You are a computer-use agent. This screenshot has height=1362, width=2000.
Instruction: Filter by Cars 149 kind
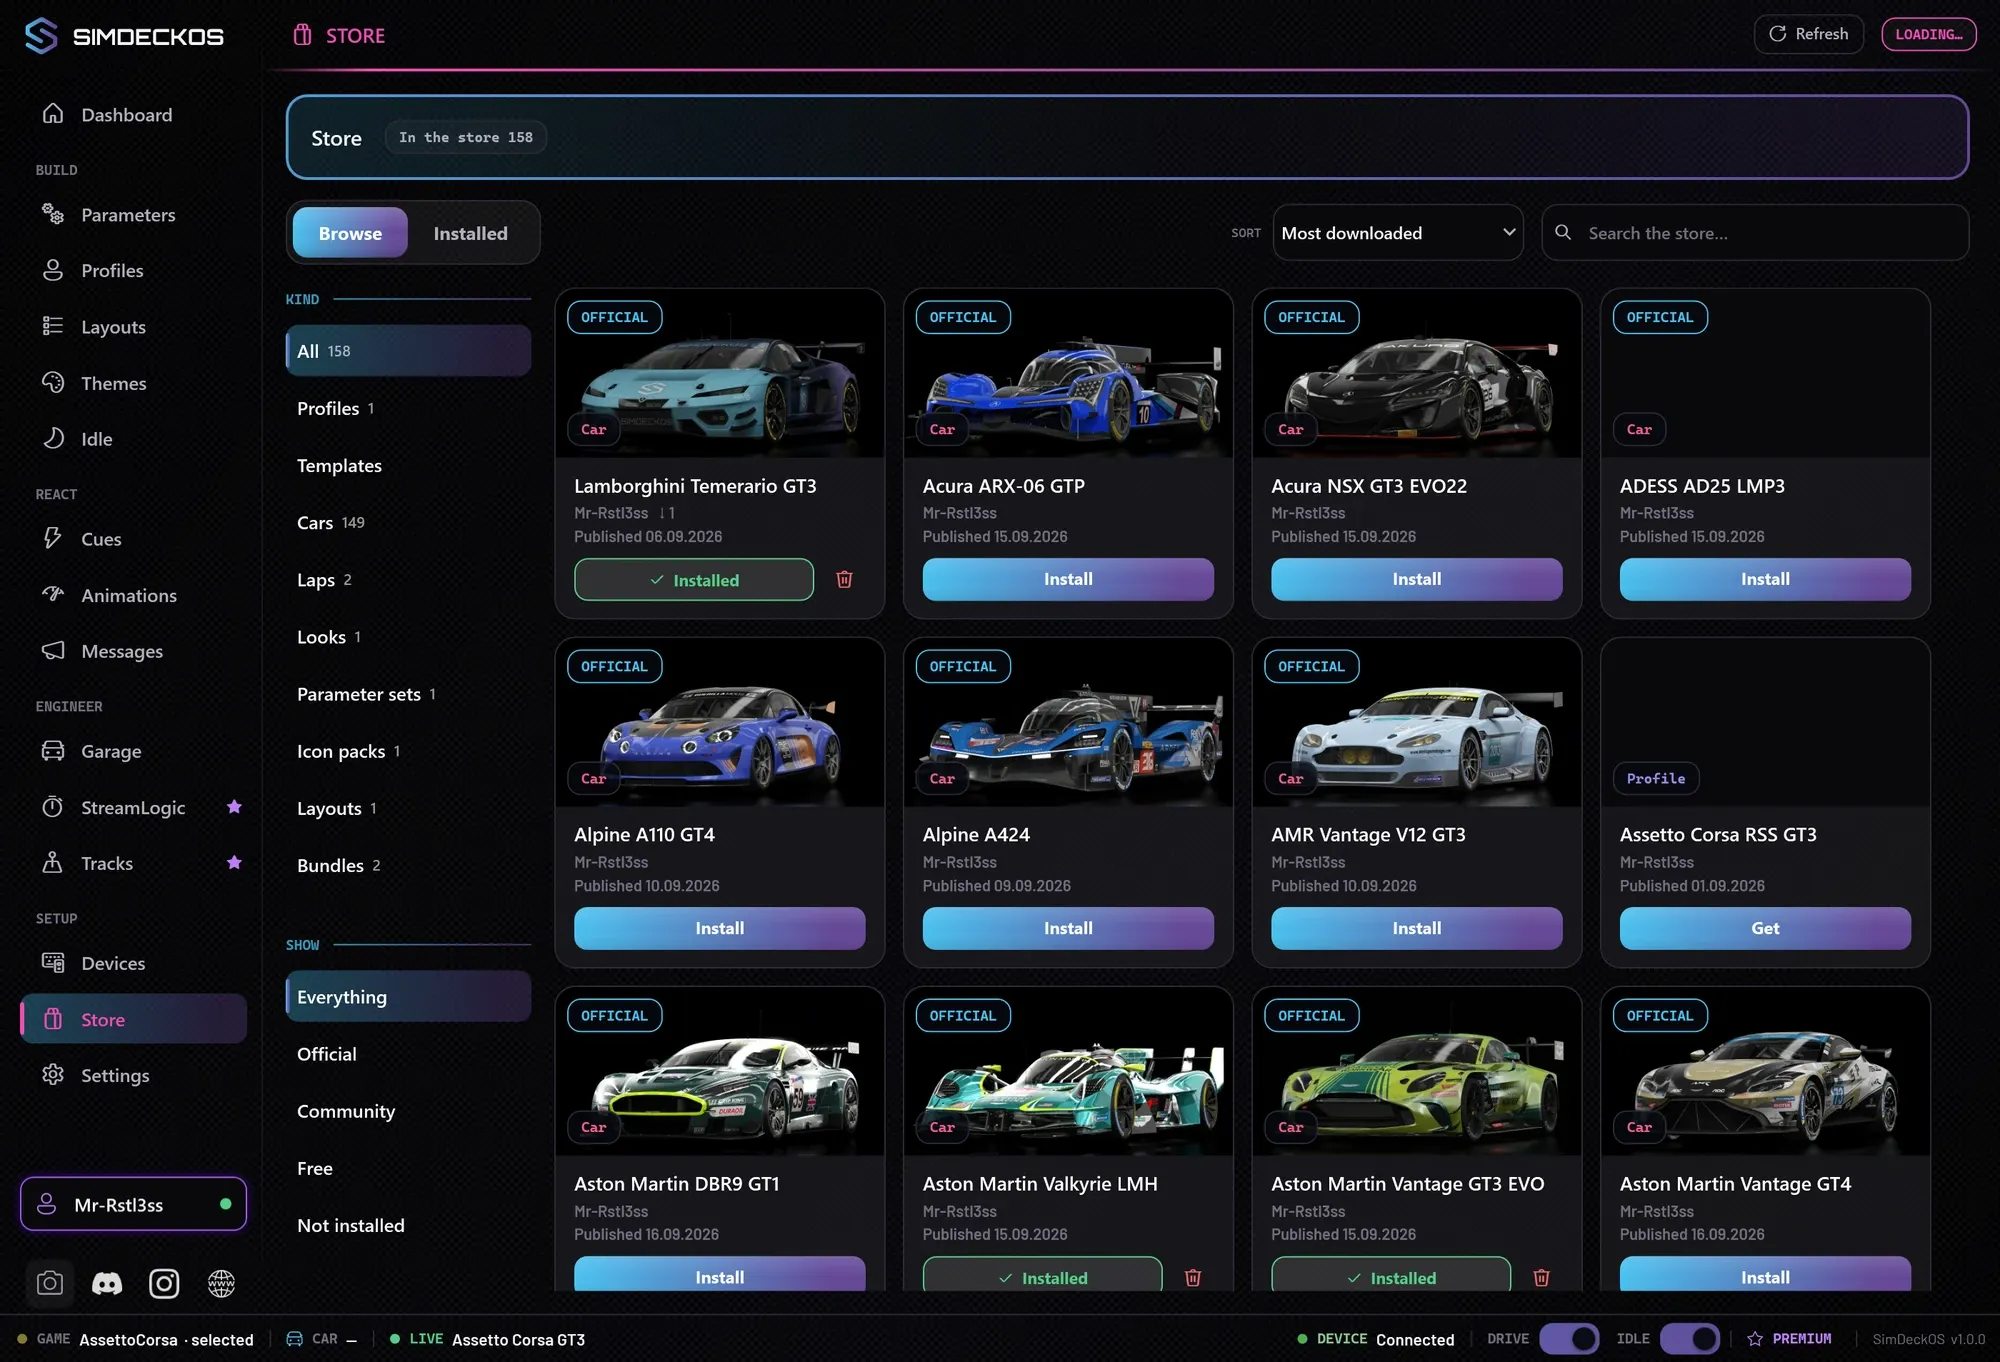point(408,522)
